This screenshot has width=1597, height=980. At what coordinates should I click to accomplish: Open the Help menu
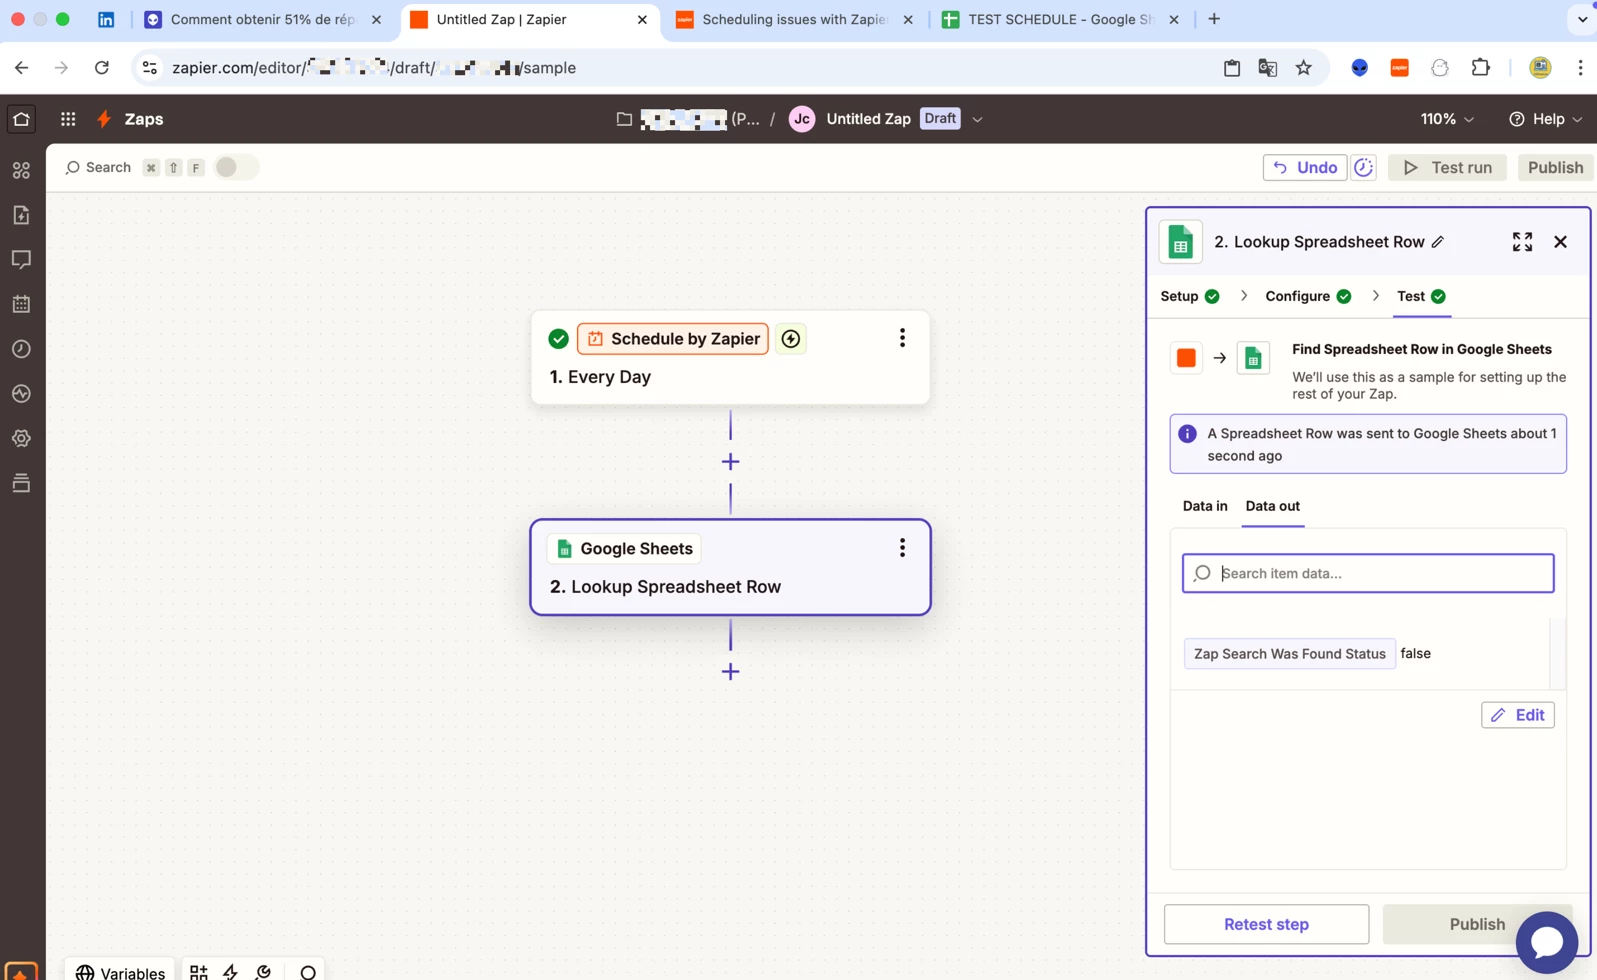[x=1545, y=119]
